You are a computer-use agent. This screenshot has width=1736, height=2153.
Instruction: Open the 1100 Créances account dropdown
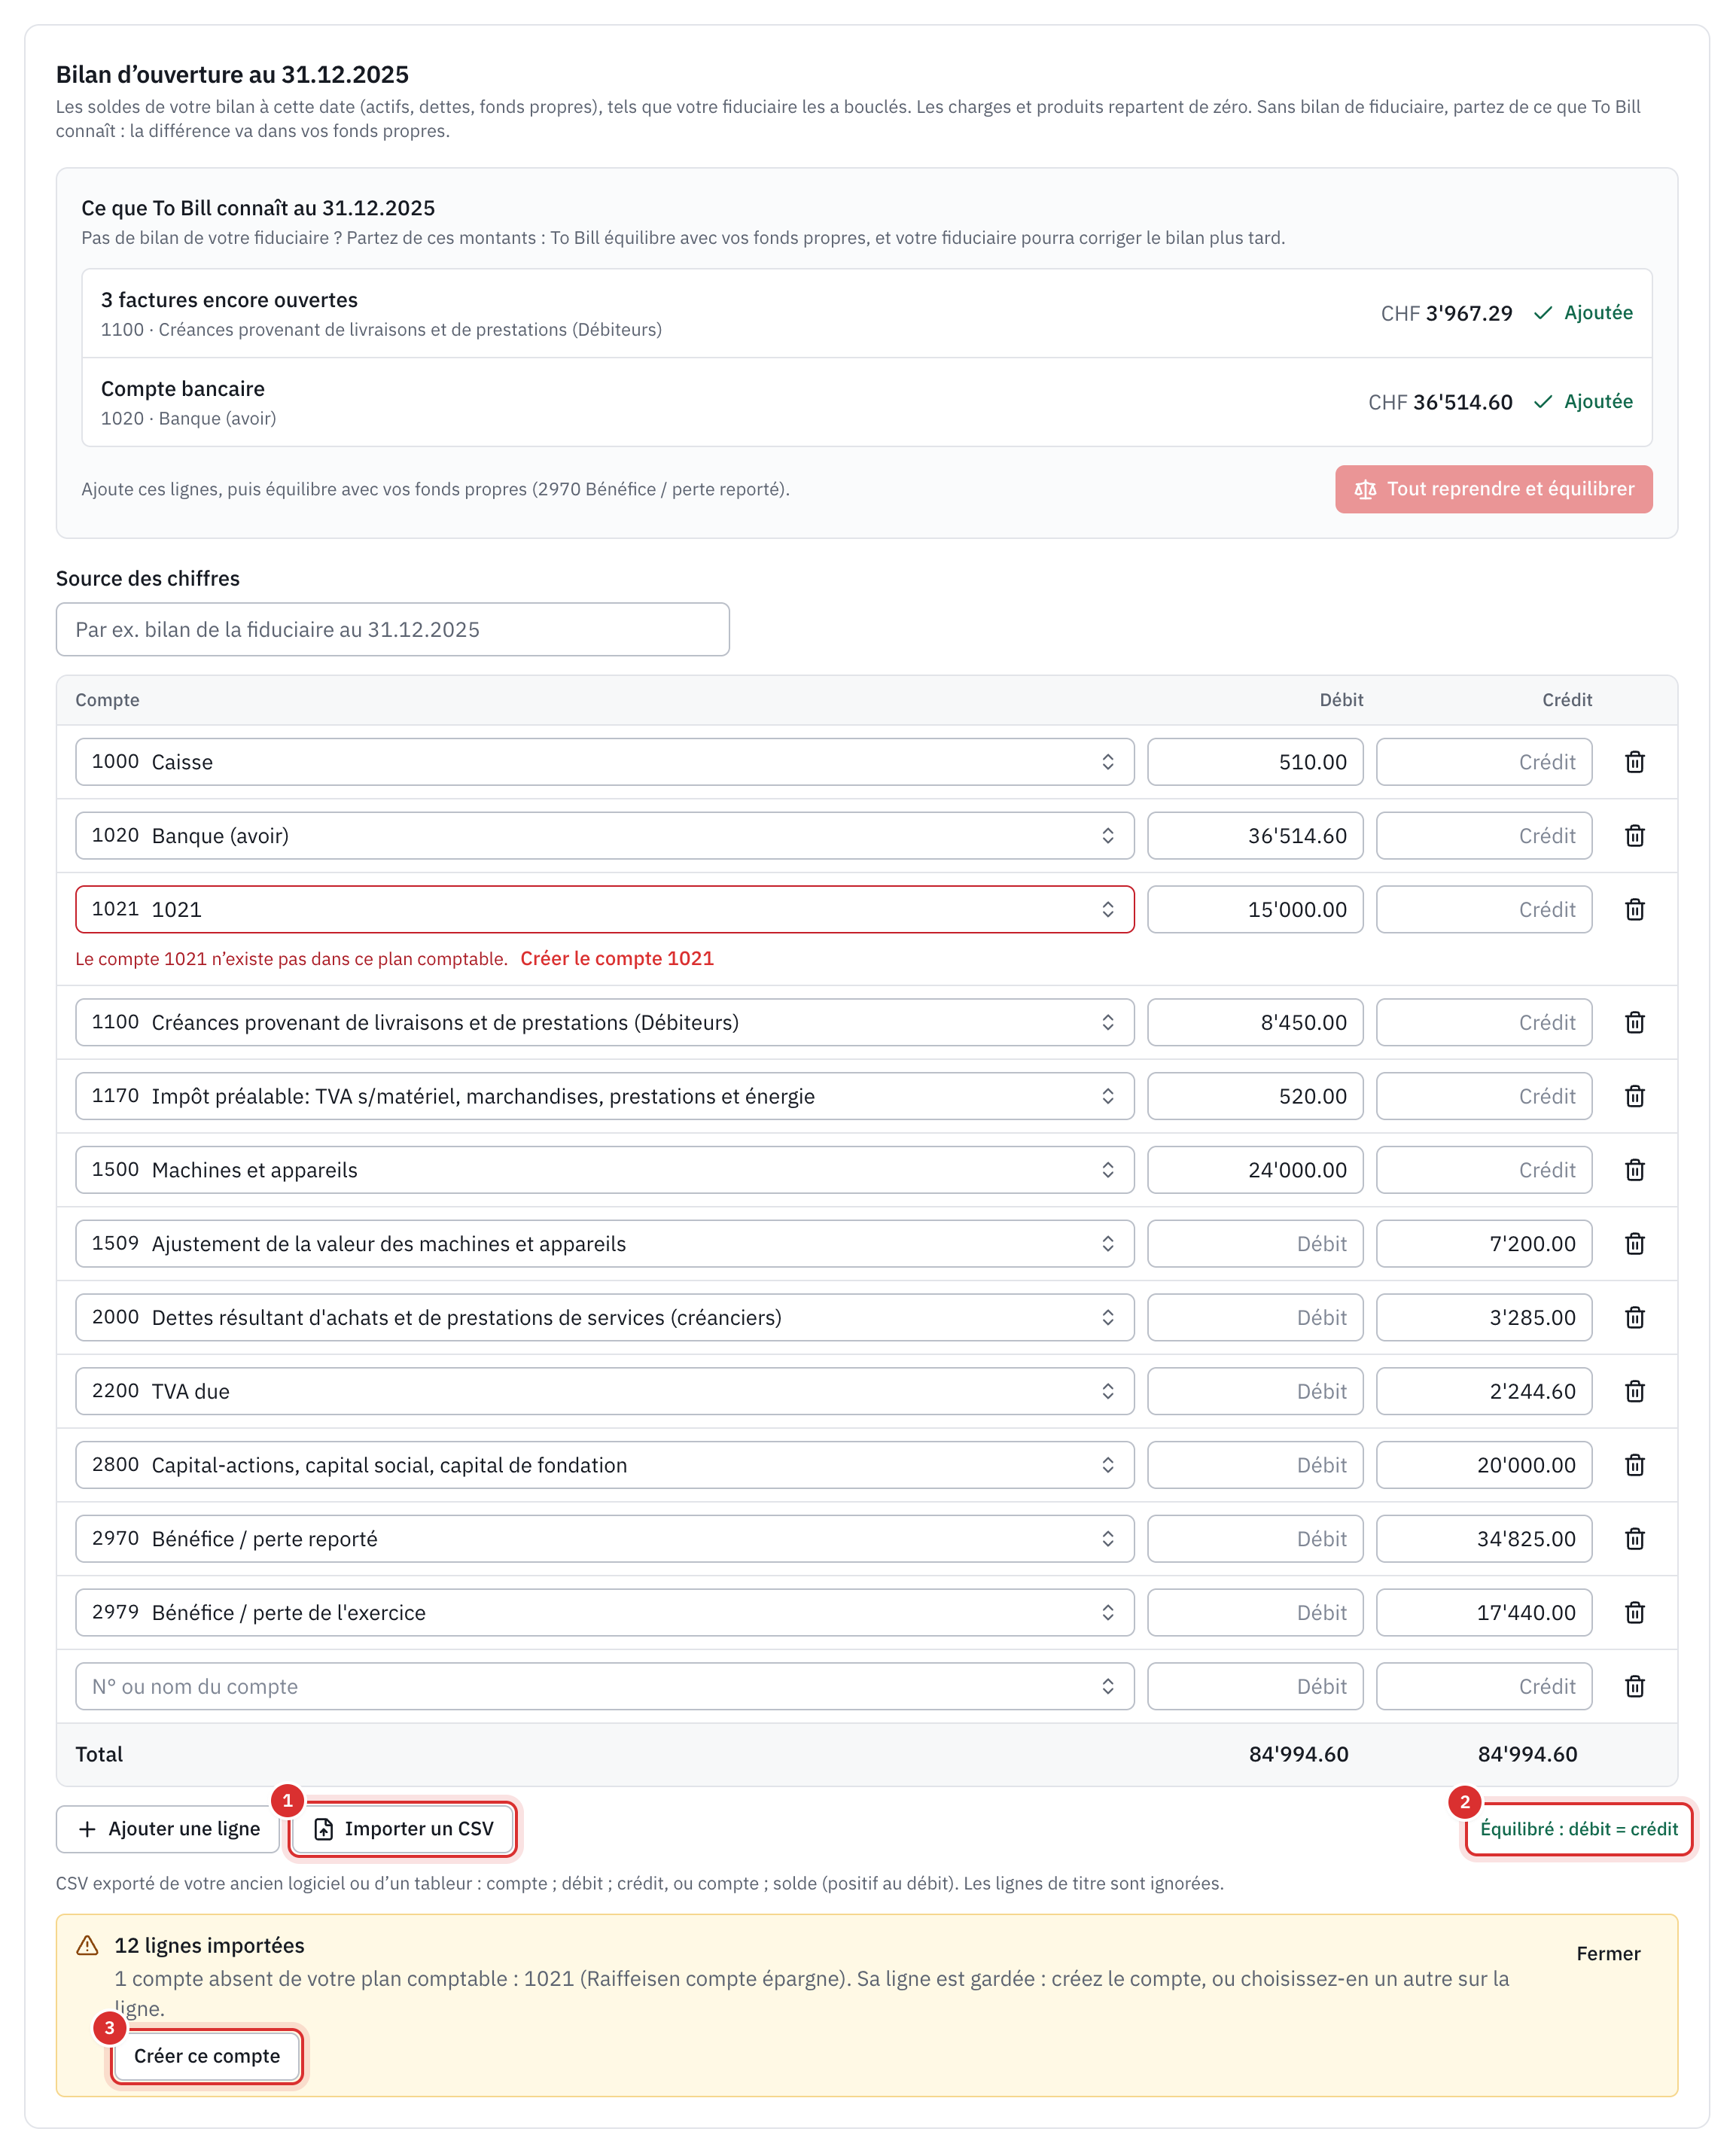[x=604, y=1022]
